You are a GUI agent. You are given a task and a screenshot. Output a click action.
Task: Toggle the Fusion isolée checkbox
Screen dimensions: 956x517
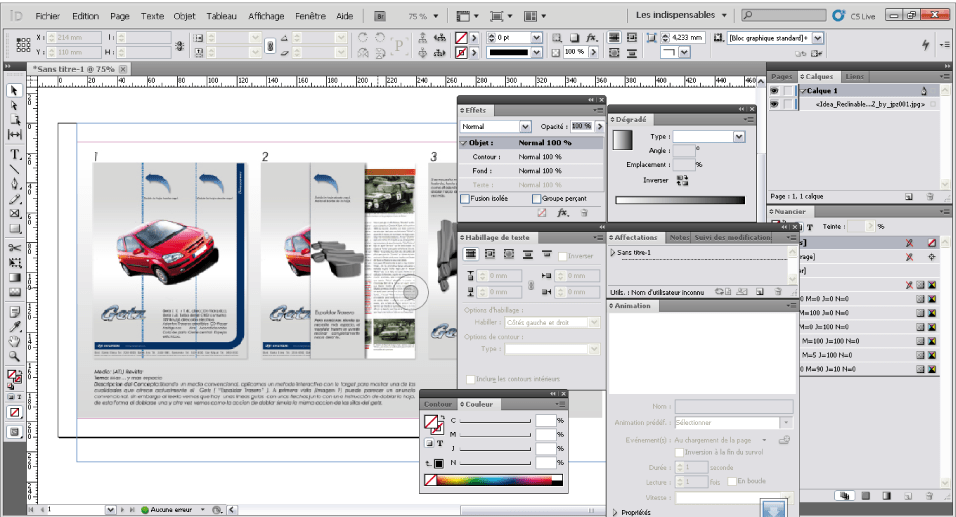[465, 199]
